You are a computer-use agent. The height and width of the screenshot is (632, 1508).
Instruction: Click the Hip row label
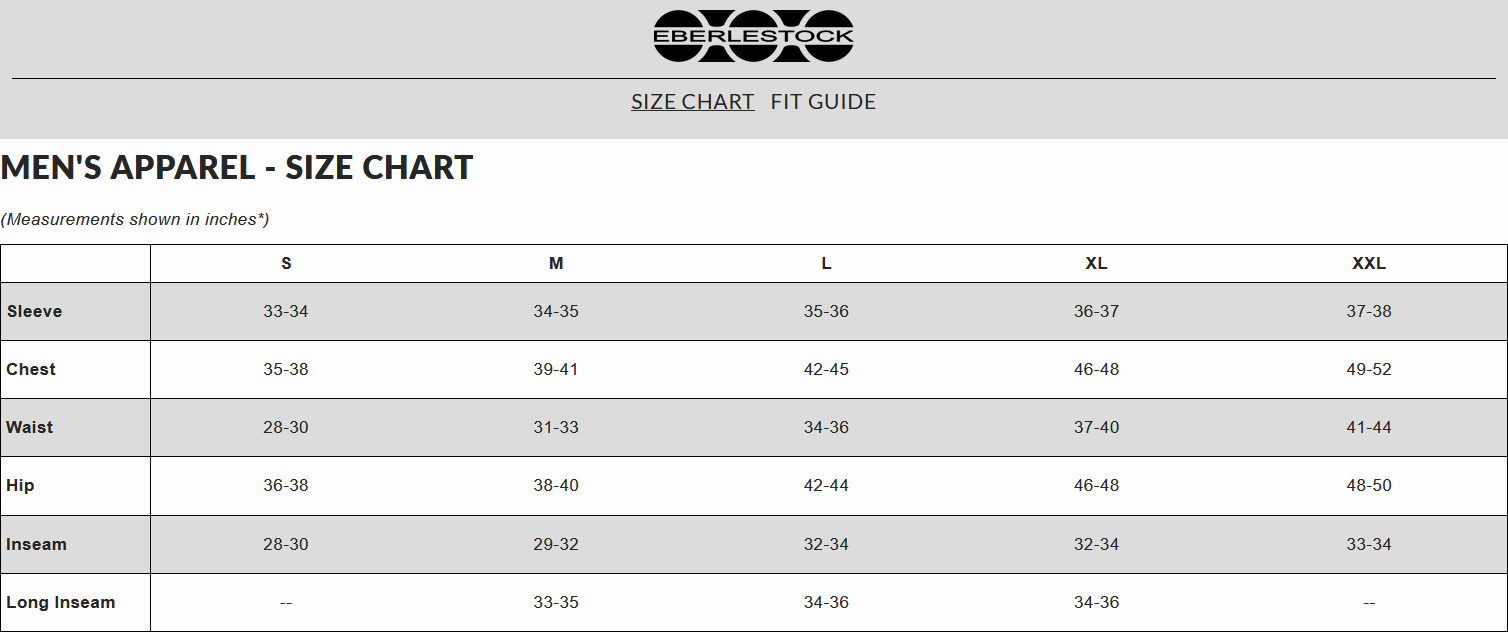[x=21, y=486]
